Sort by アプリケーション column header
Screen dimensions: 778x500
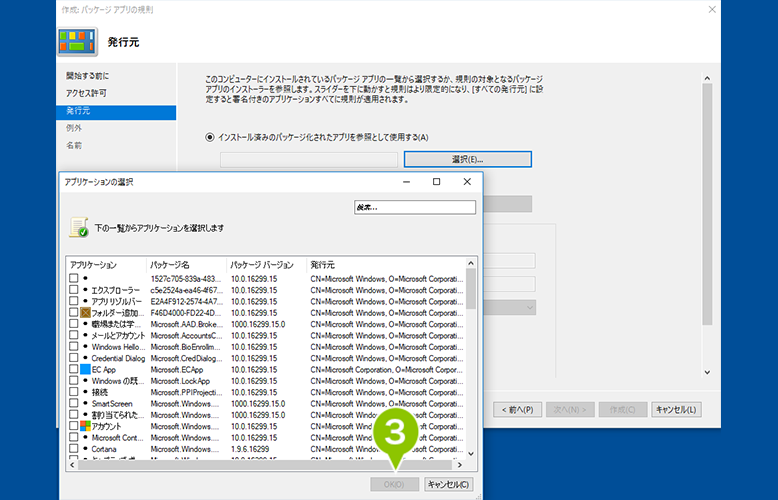click(106, 265)
